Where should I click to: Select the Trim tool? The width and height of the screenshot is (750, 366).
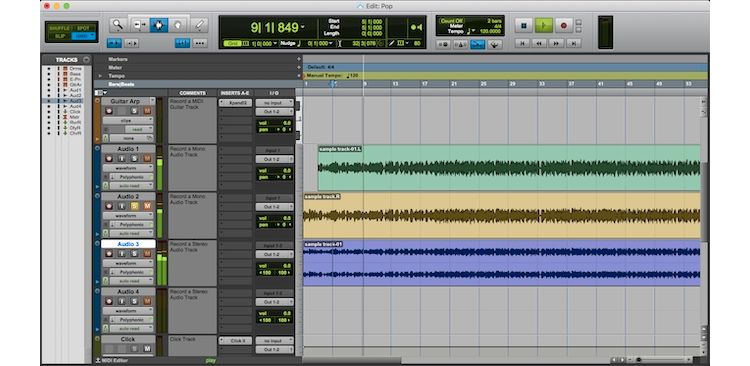click(x=140, y=25)
